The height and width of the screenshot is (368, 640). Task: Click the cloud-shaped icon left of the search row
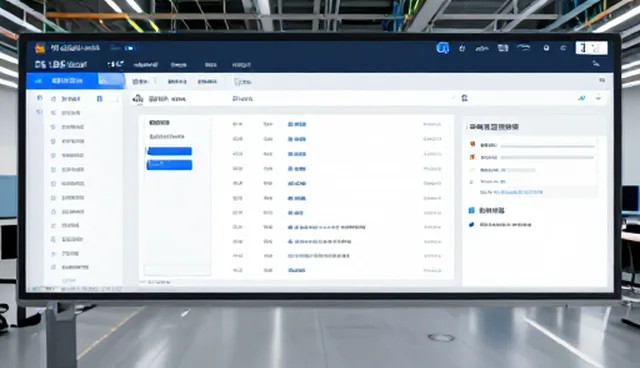point(138,99)
